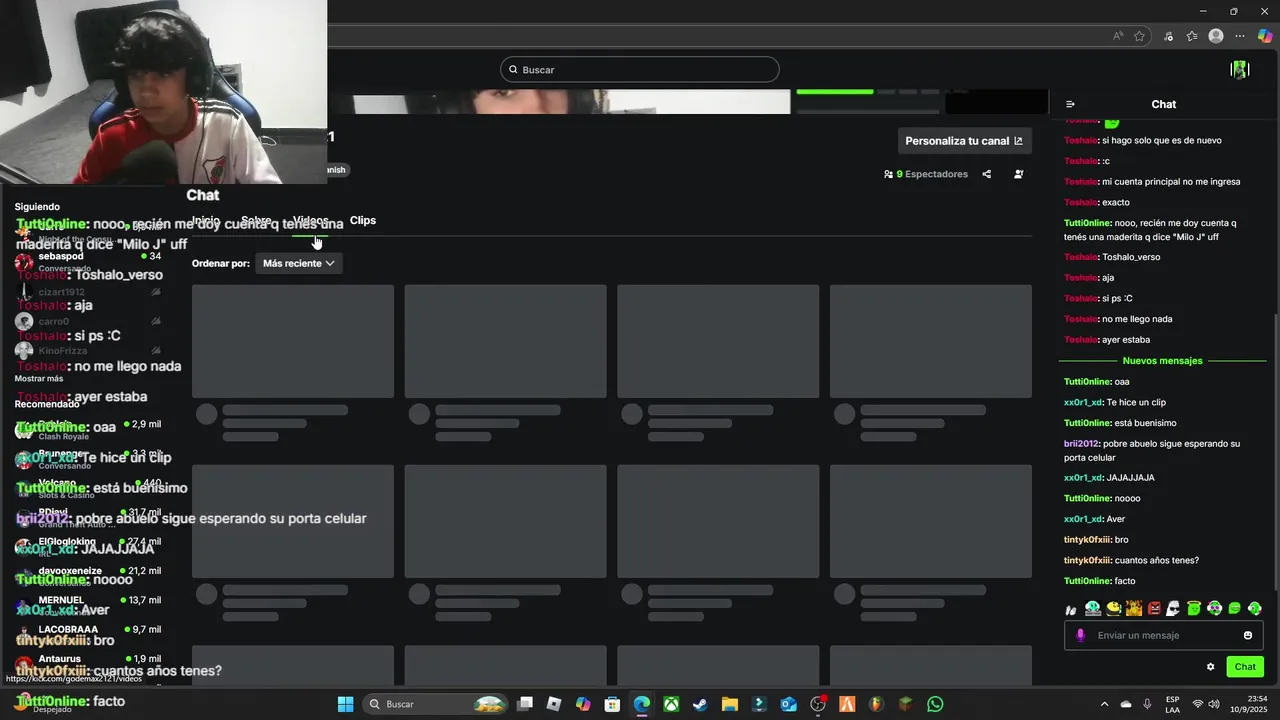Open the Edge media extension icon
The image size is (1280, 720).
(1168, 36)
